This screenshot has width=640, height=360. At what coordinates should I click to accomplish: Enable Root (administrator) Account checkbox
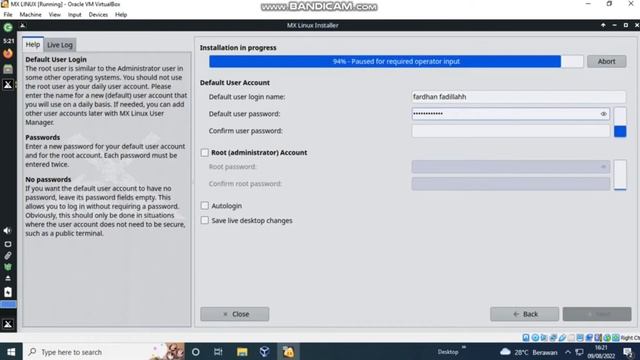204,153
